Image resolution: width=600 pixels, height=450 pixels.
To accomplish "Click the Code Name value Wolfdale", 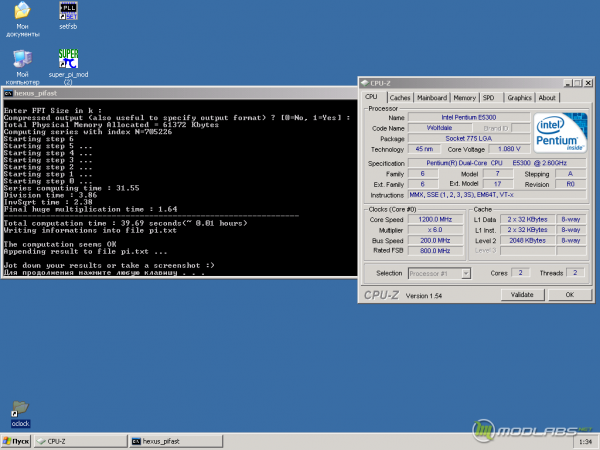I will click(x=439, y=128).
